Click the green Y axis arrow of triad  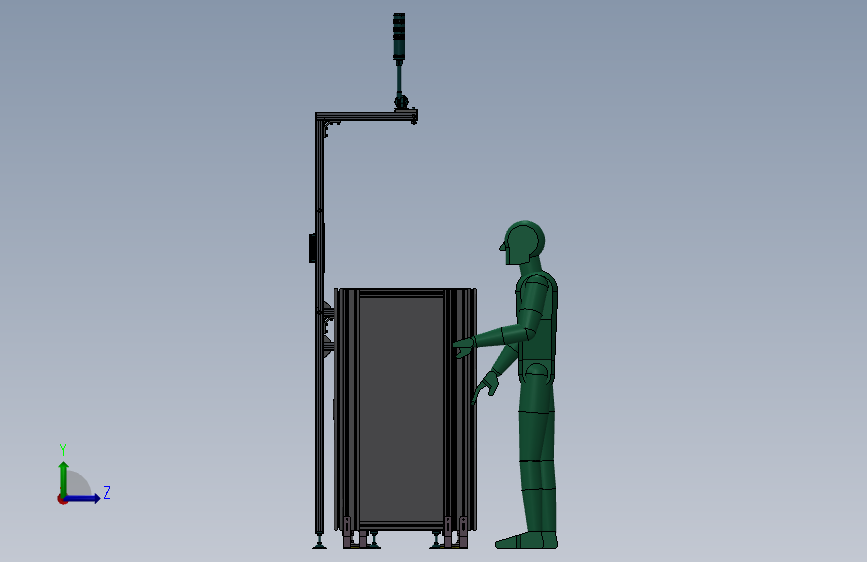pos(63,478)
